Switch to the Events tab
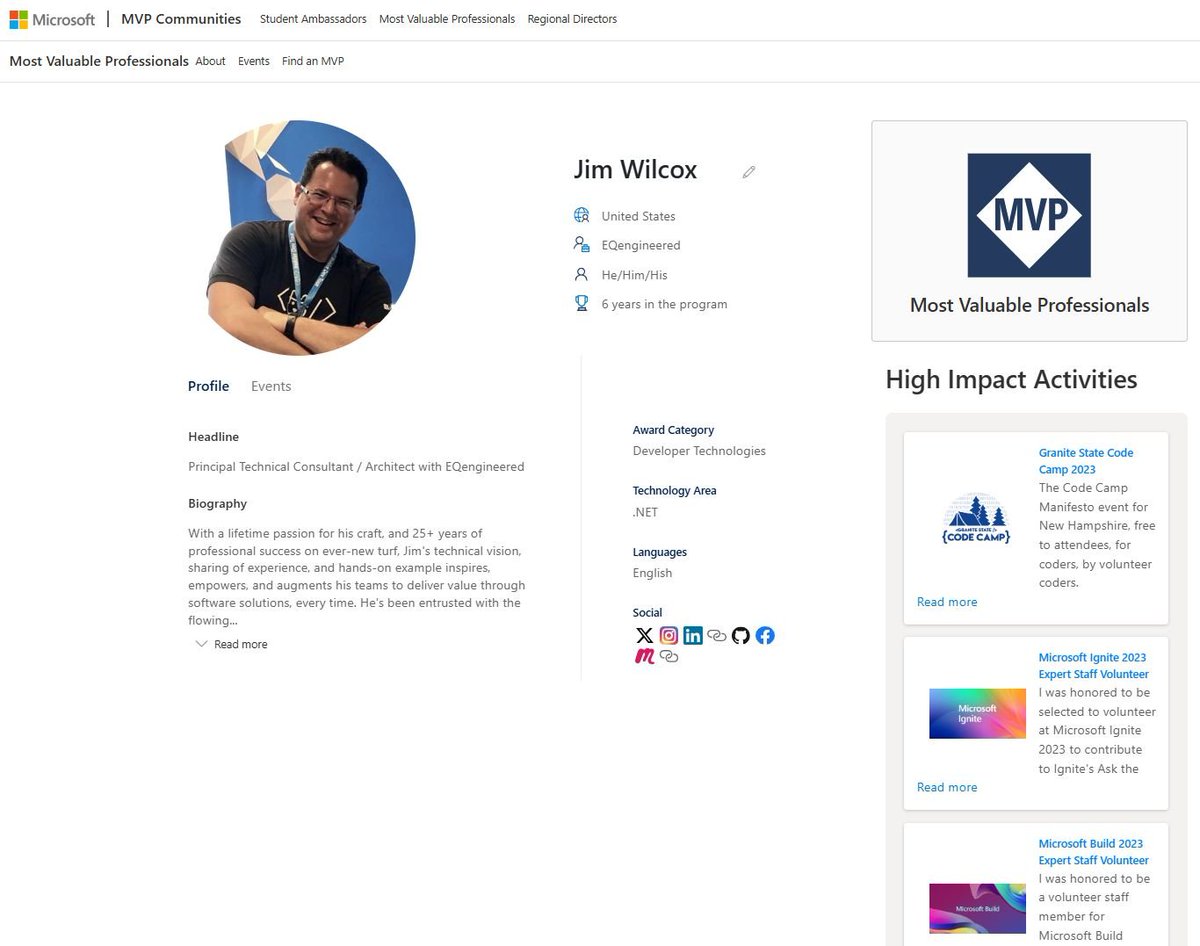The height and width of the screenshot is (946, 1200). pos(270,385)
